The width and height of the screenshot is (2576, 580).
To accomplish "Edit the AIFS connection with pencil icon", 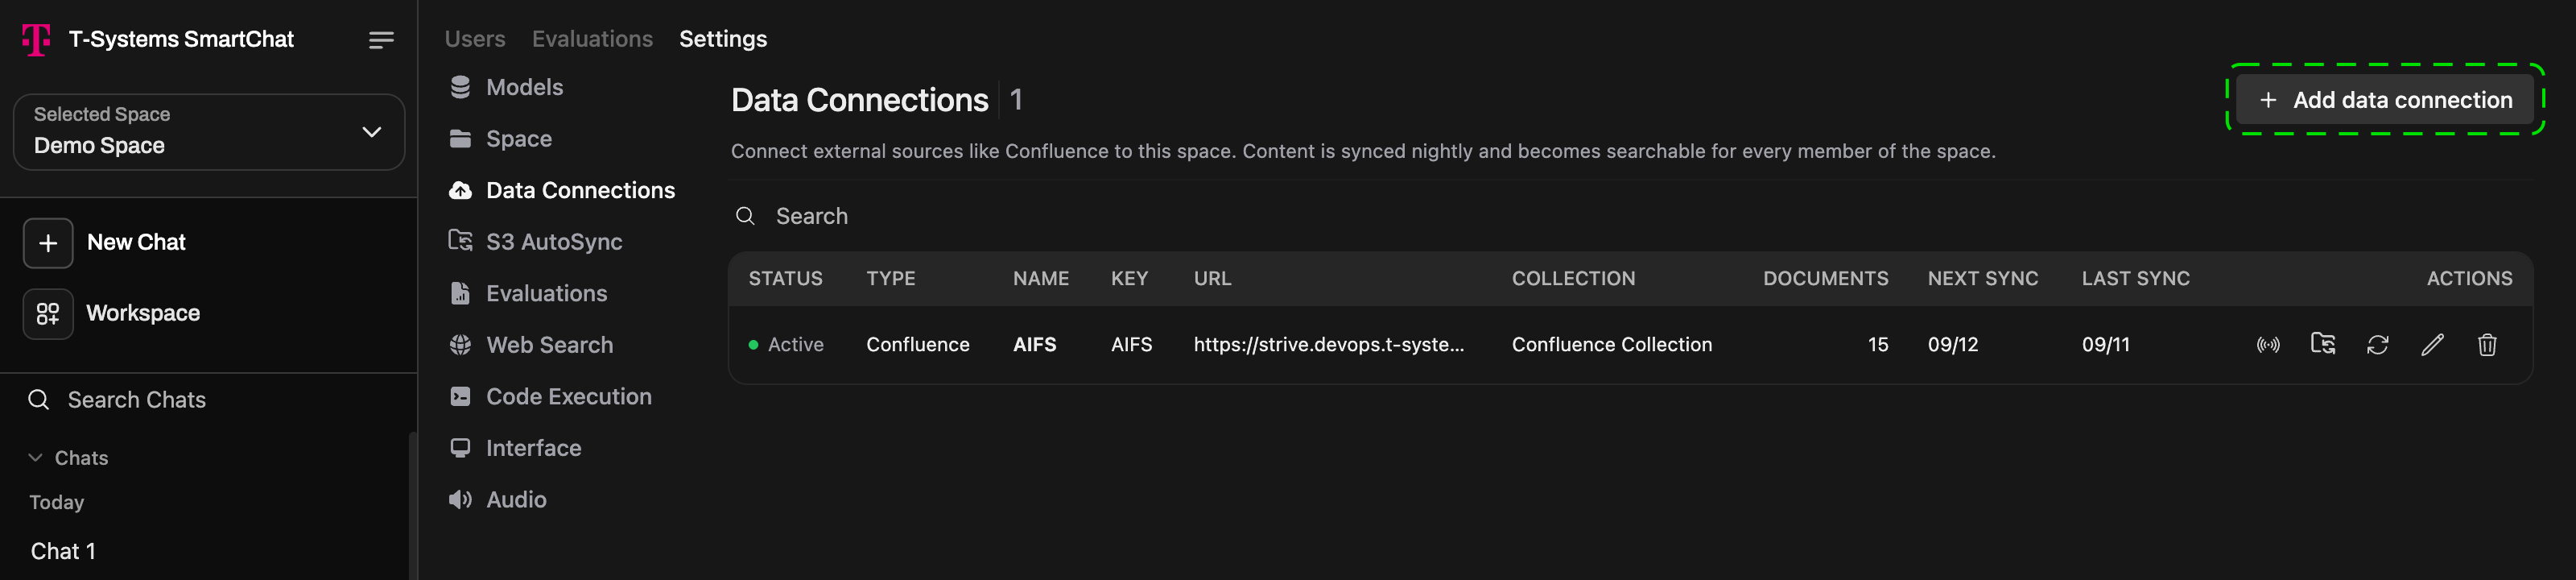I will click(x=2433, y=345).
